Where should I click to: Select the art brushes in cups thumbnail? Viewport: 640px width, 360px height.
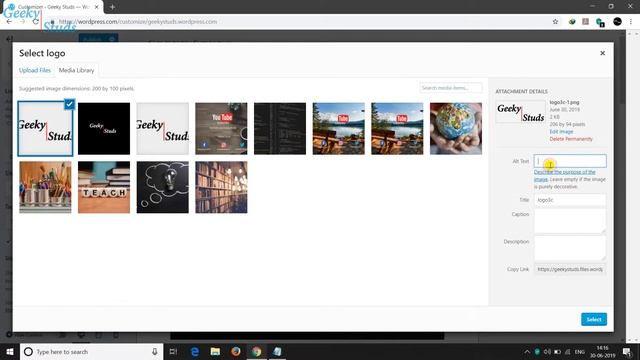click(45, 187)
